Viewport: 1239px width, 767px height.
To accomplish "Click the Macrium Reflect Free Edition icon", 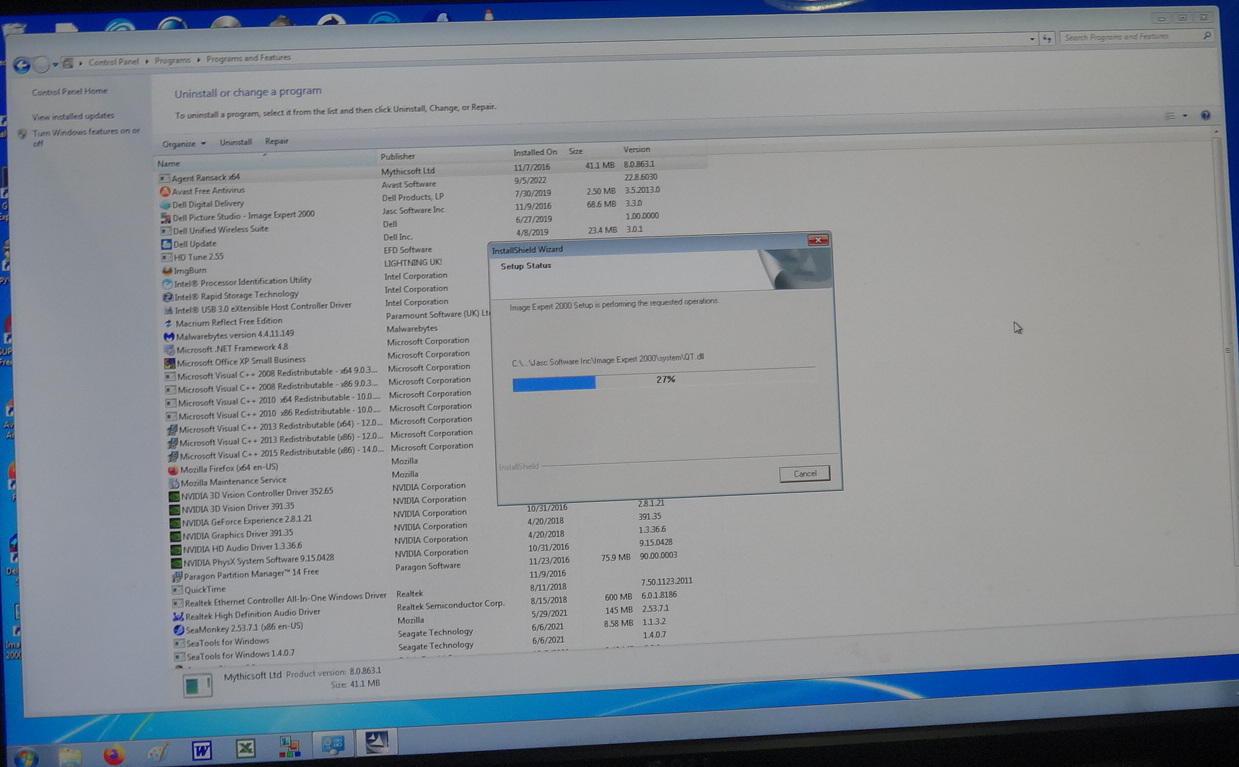I will pyautogui.click(x=169, y=323).
